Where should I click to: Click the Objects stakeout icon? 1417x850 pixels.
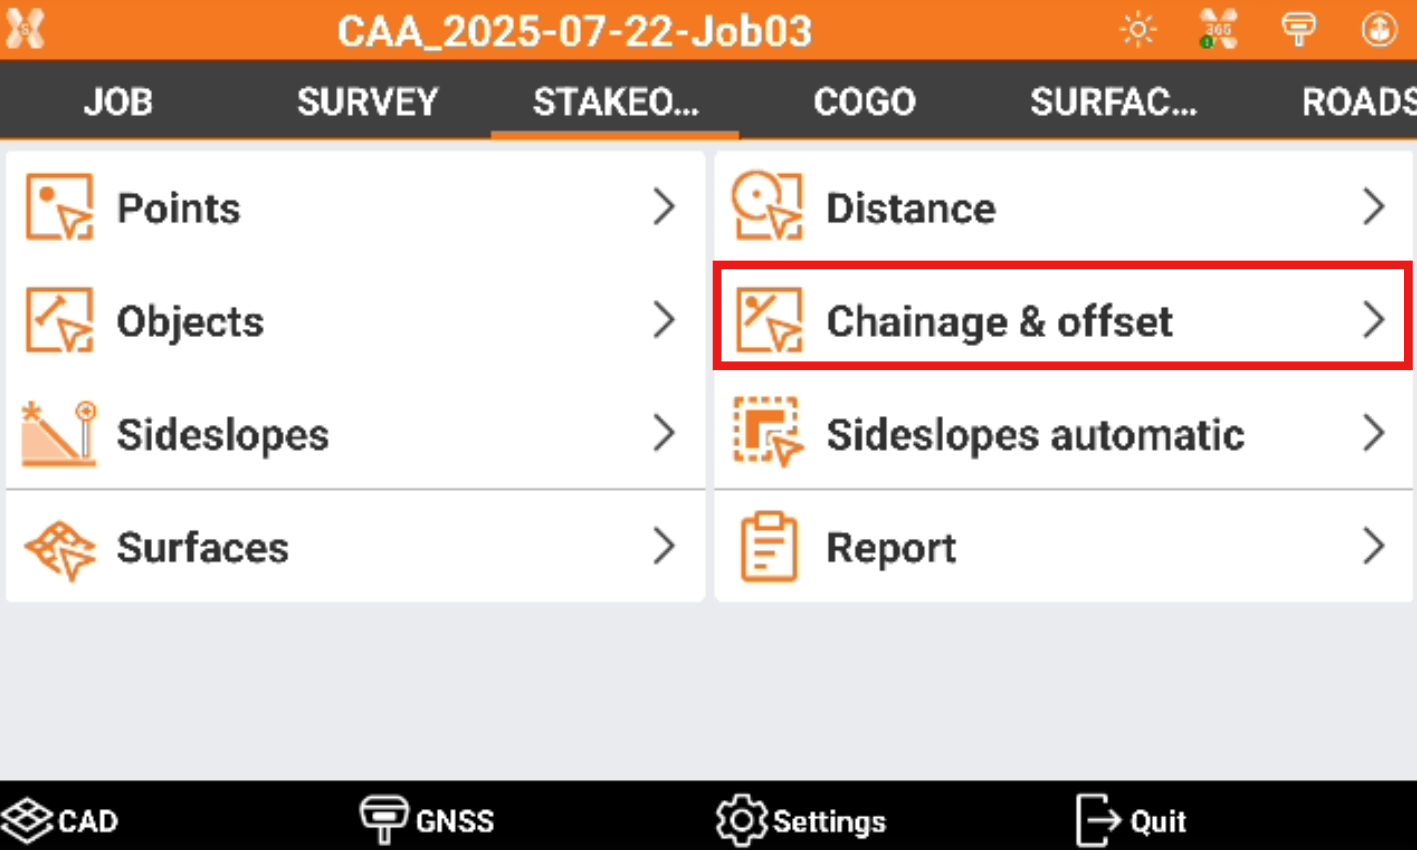point(59,321)
